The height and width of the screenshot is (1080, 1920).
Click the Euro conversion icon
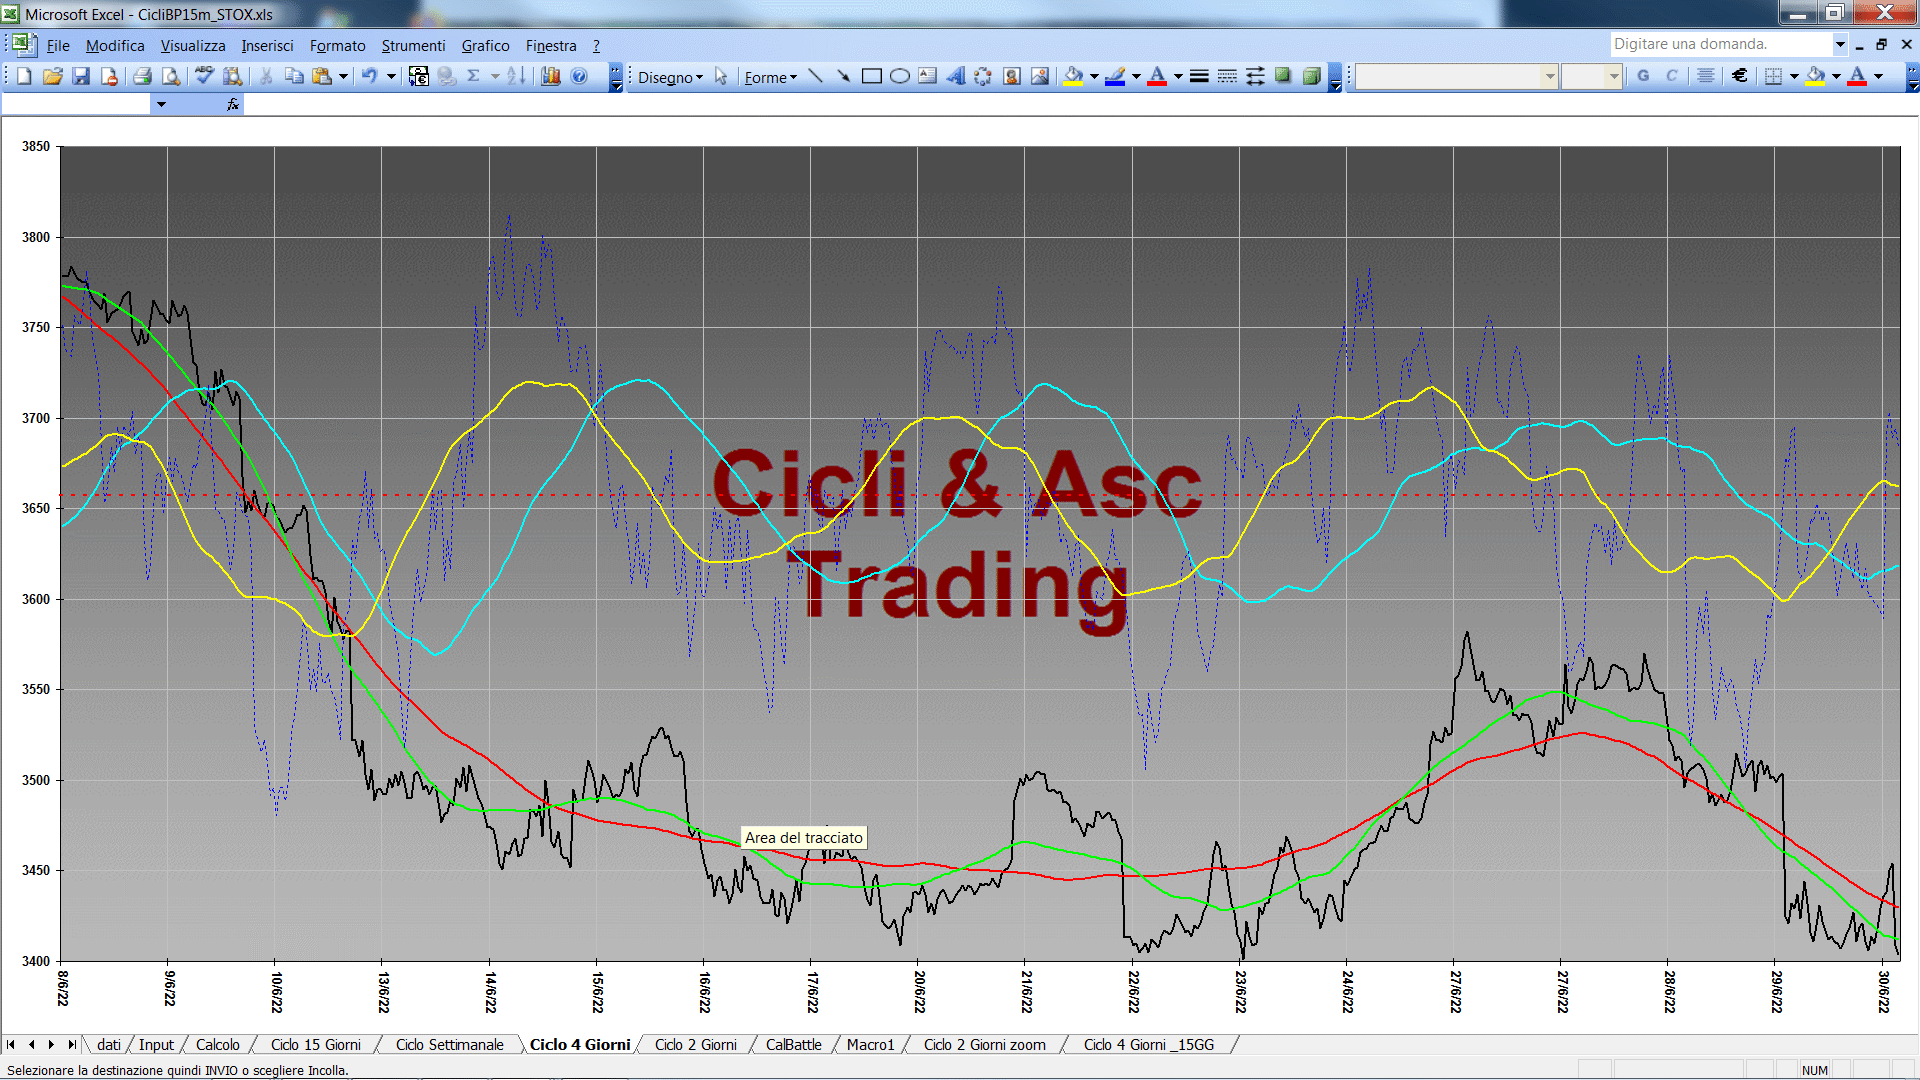(419, 76)
